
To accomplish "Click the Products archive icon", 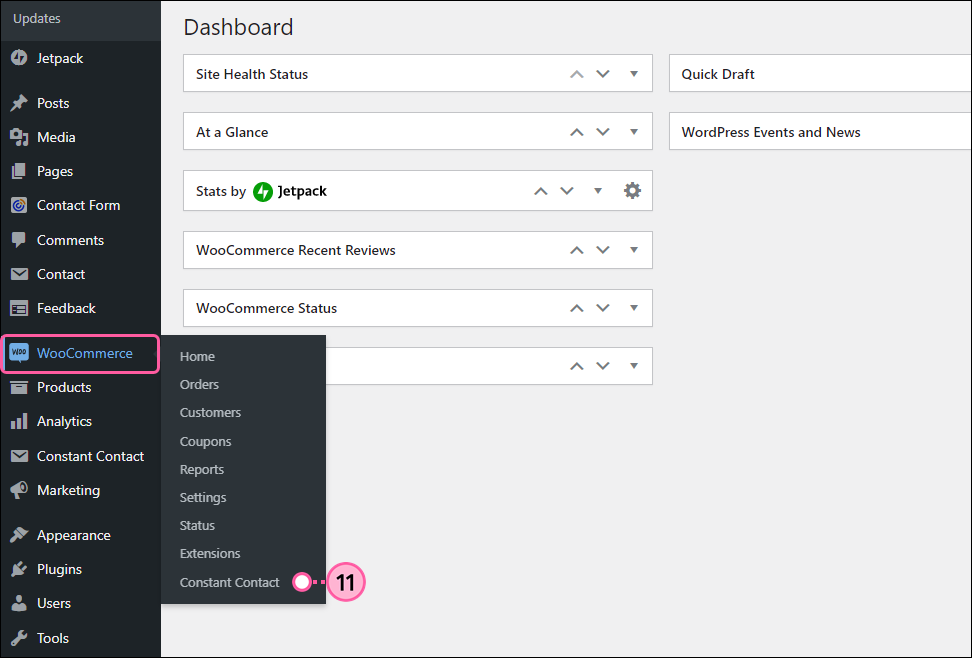I will 19,387.
